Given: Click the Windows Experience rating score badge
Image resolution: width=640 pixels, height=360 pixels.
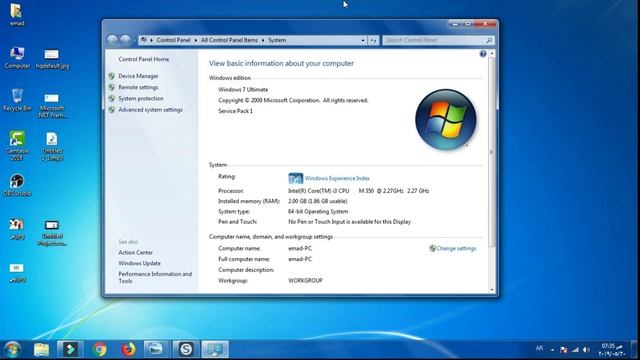Looking at the screenshot, I should [x=296, y=178].
